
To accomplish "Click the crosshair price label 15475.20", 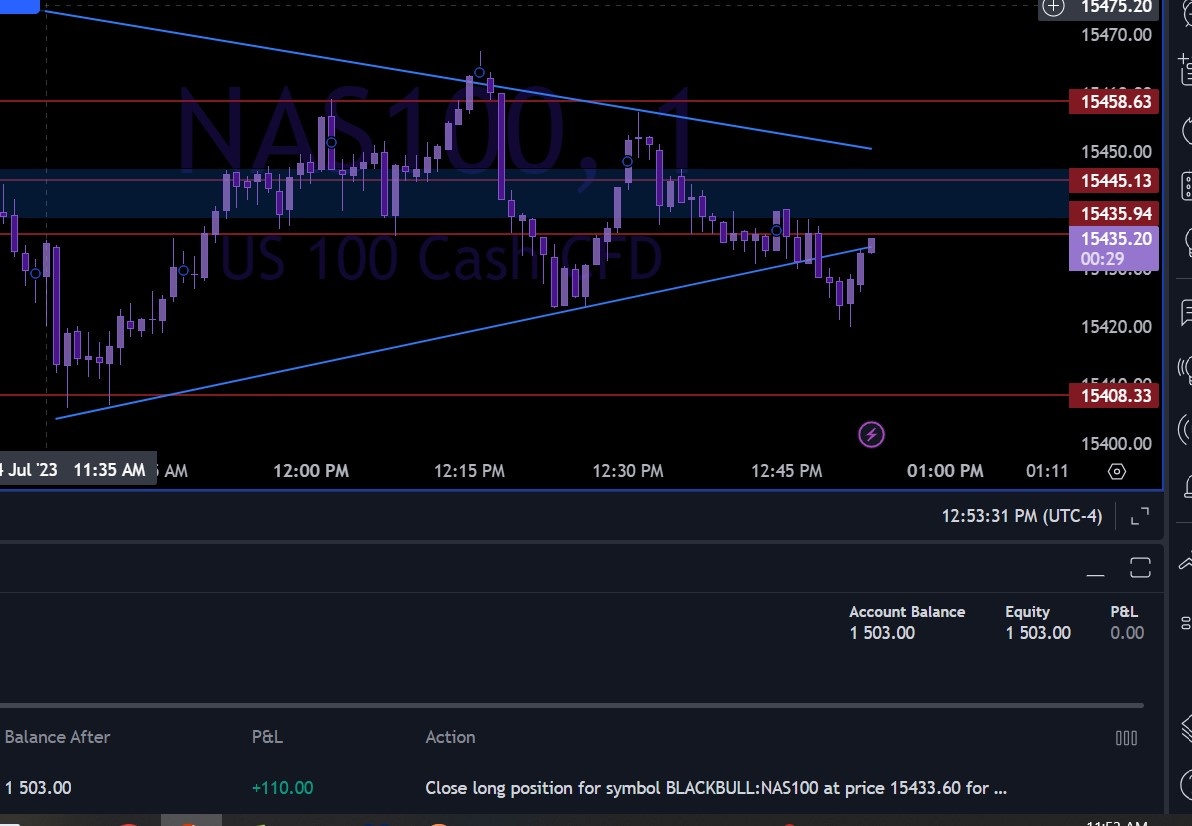I will coord(1115,8).
